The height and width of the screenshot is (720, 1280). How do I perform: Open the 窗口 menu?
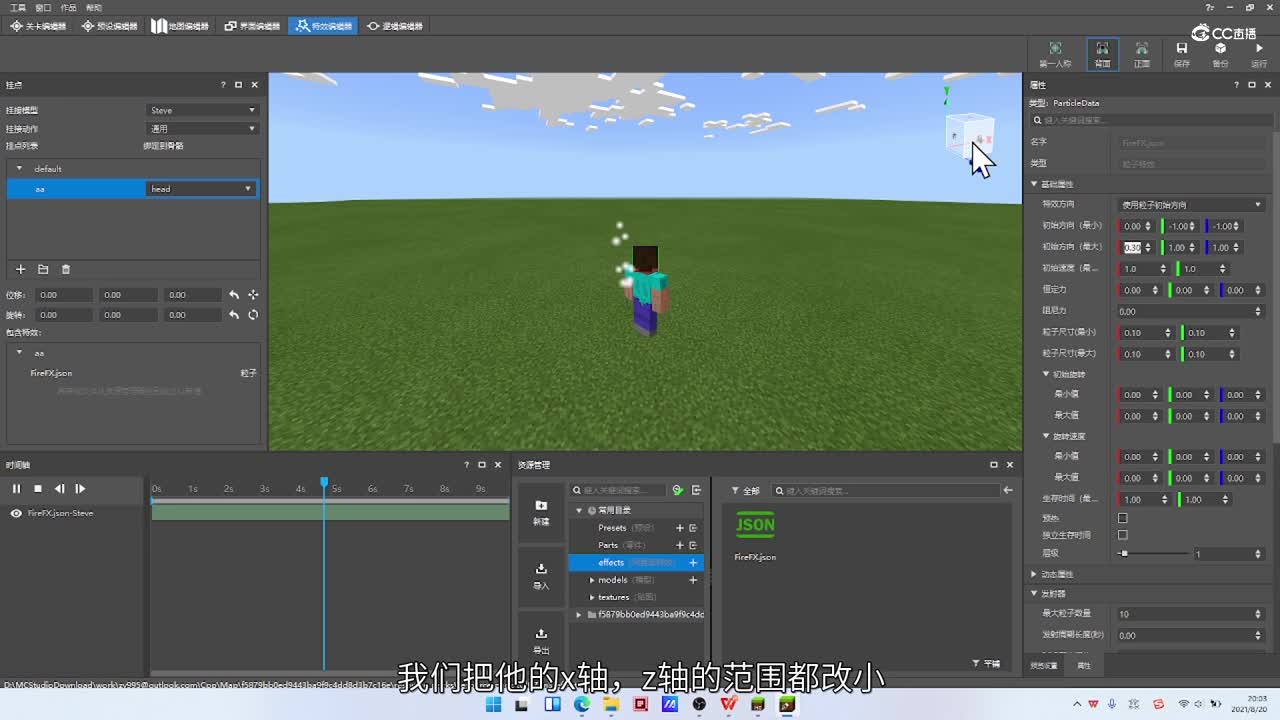(x=43, y=7)
